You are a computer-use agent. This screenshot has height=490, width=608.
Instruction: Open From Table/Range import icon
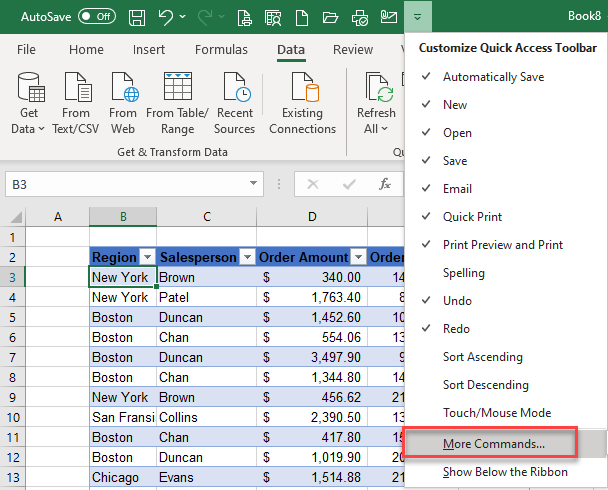pyautogui.click(x=177, y=88)
